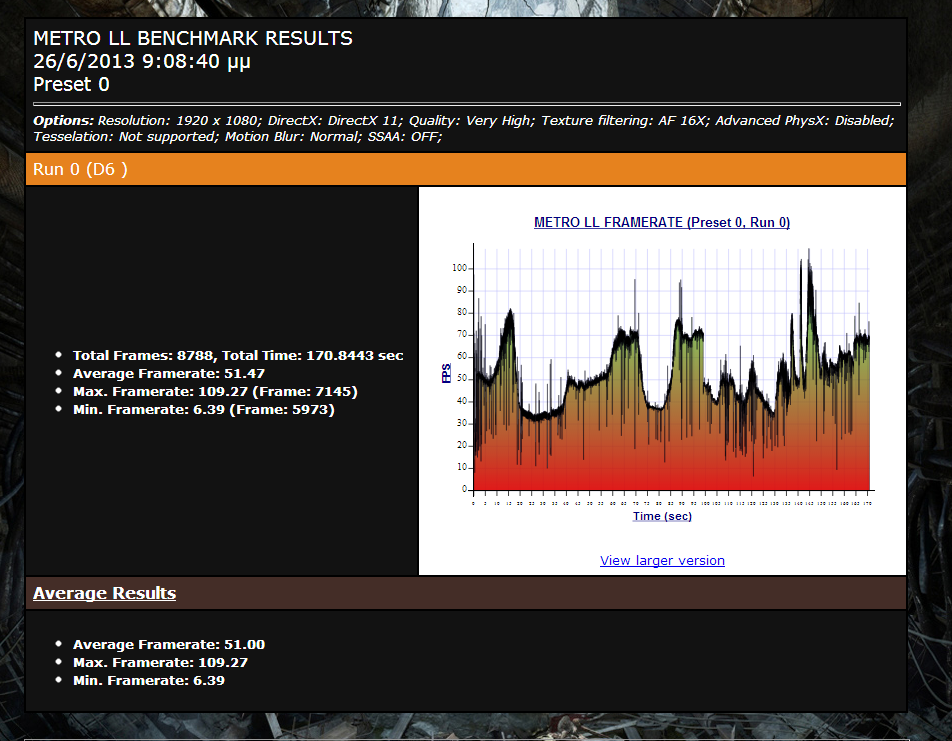Image resolution: width=952 pixels, height=741 pixels.
Task: Click the date '26/6/2013 9:08:40' line
Action: tap(141, 61)
